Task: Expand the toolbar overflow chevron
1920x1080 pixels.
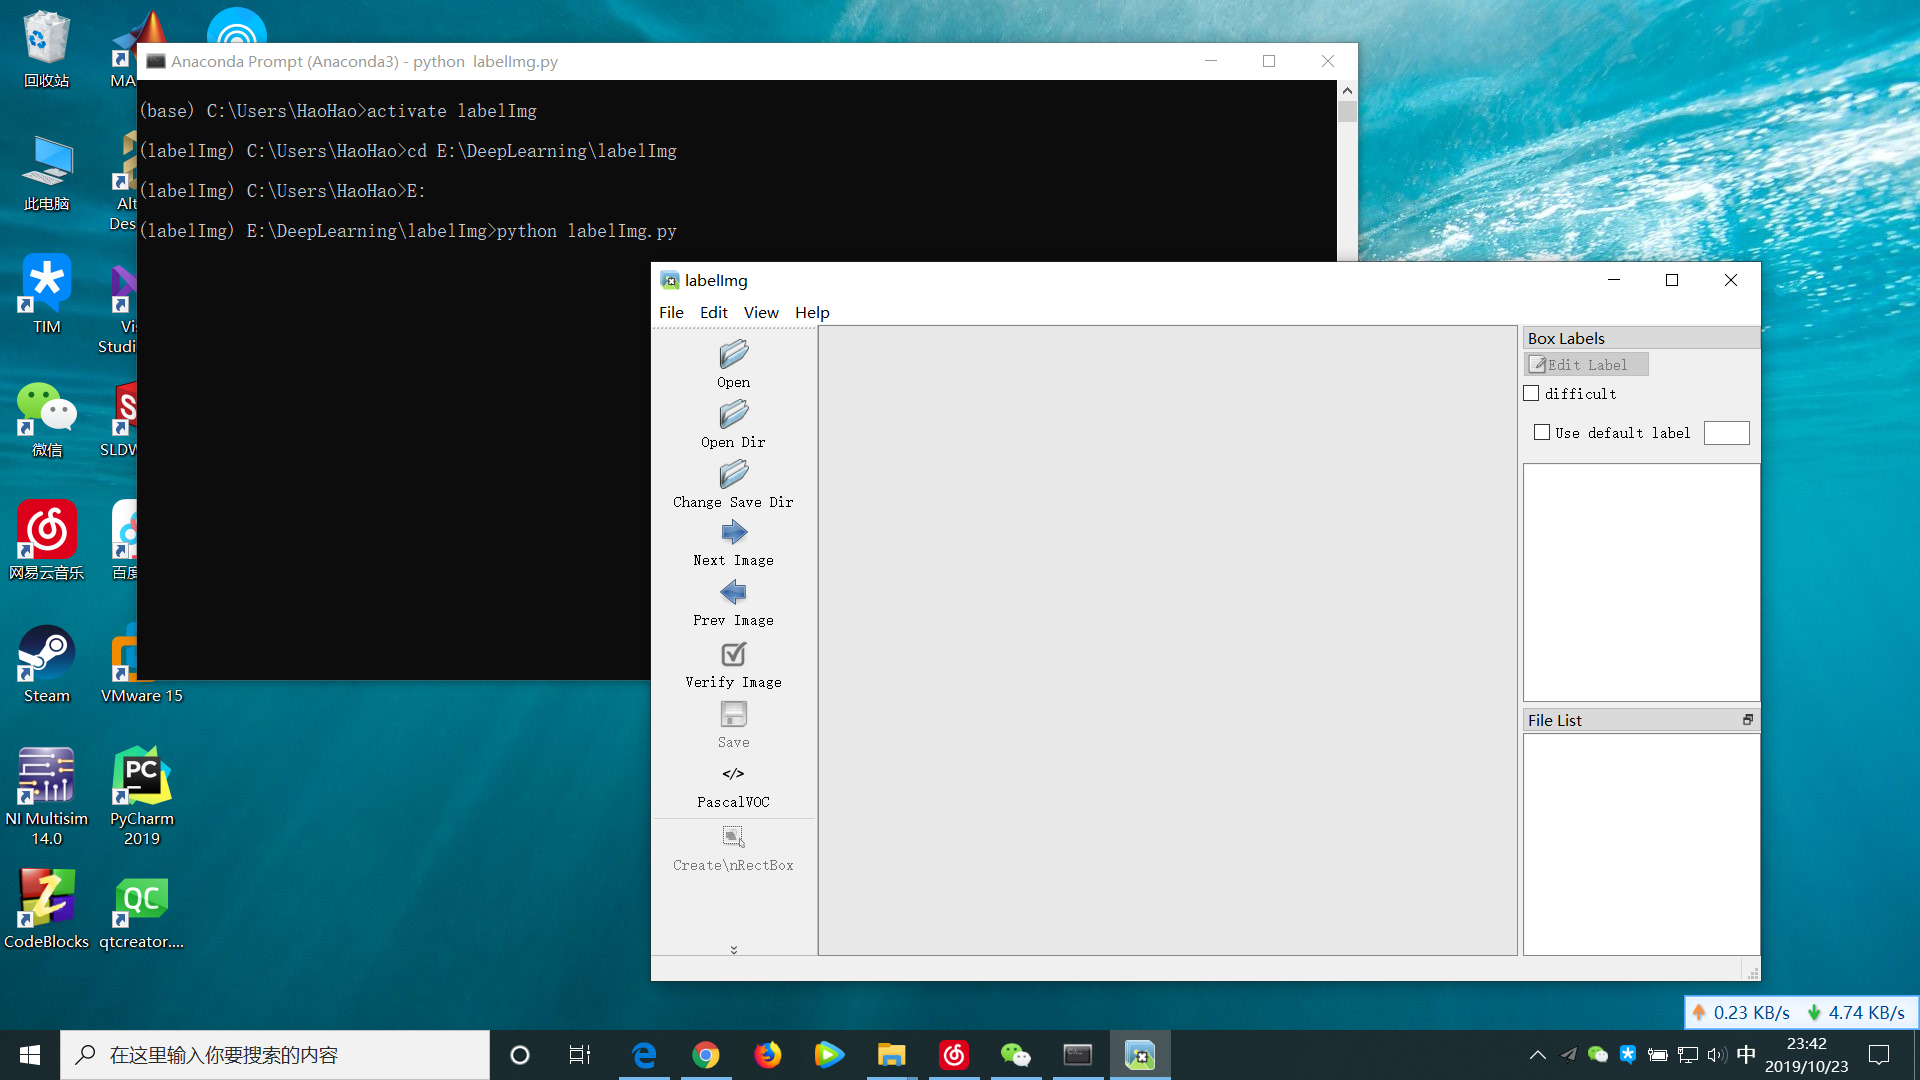Action: [734, 950]
